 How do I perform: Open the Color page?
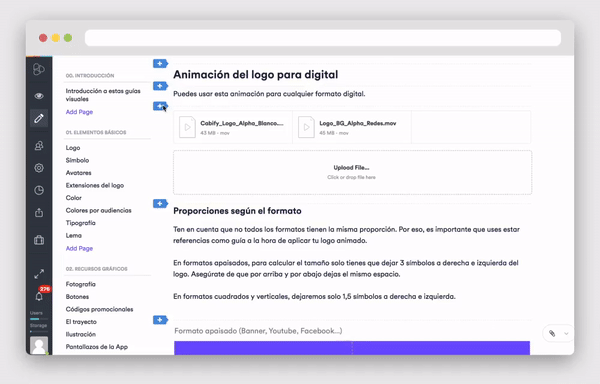tap(73, 198)
